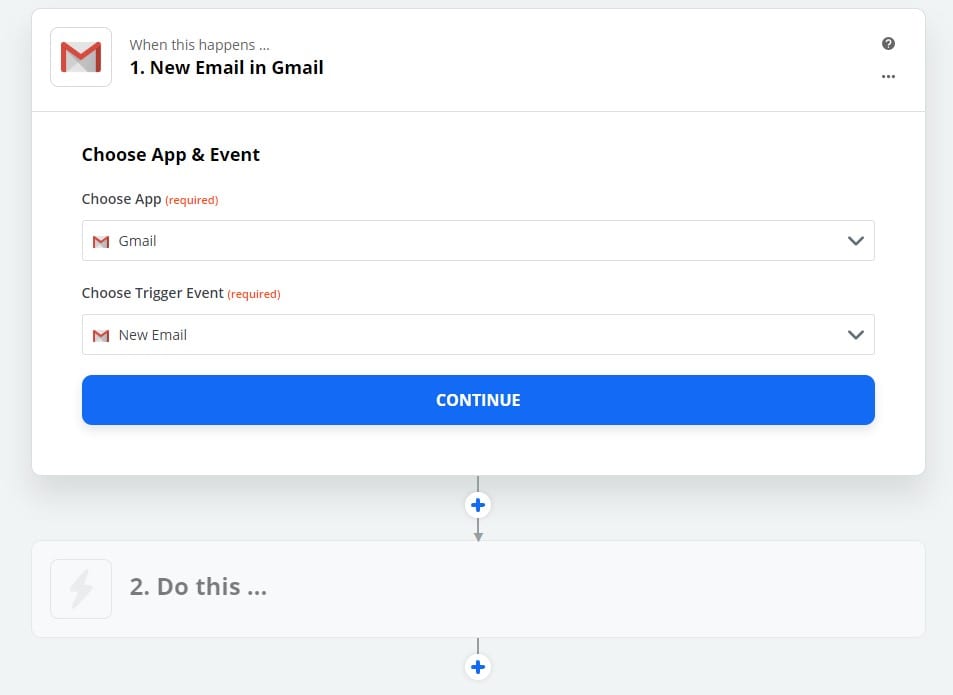The image size is (953, 695).
Task: Open the help question mark icon
Action: point(888,44)
